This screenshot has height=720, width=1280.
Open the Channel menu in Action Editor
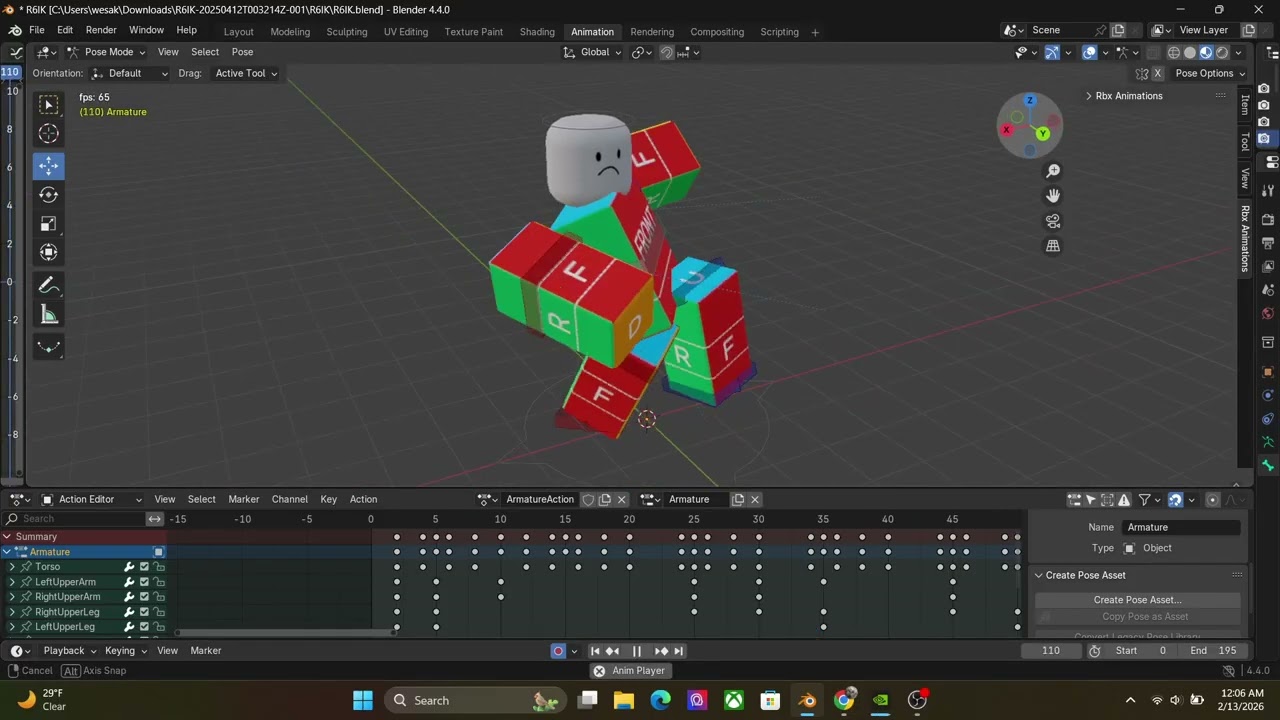(x=289, y=499)
